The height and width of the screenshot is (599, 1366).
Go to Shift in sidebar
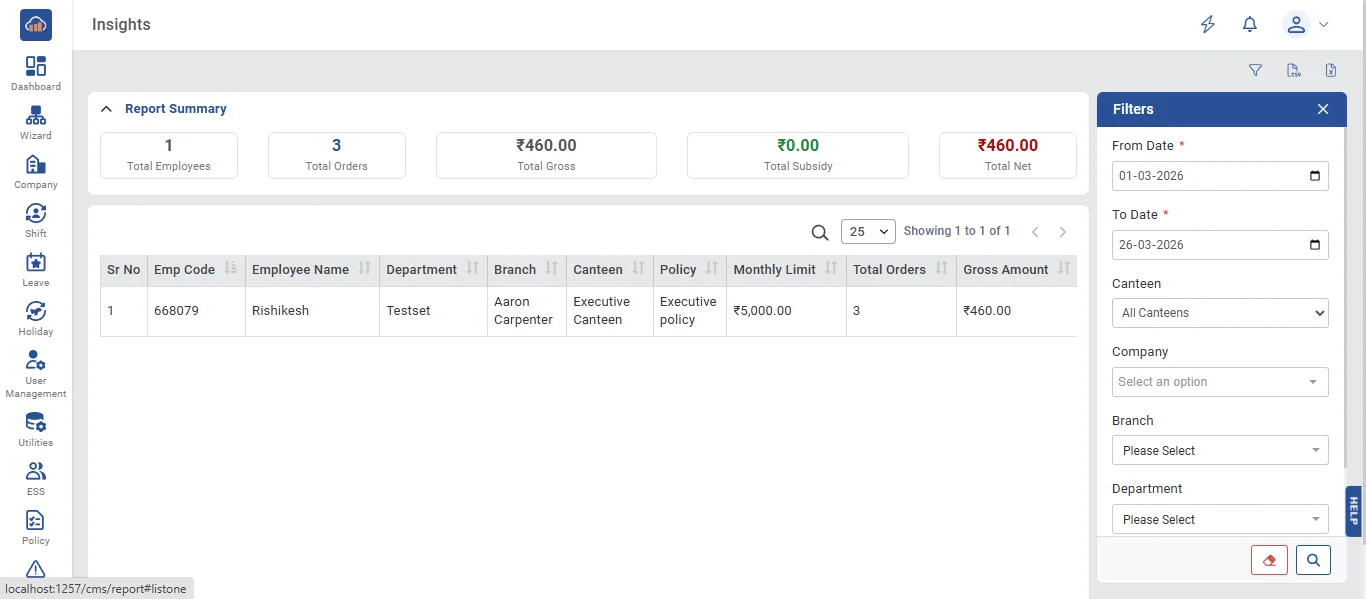tap(36, 221)
